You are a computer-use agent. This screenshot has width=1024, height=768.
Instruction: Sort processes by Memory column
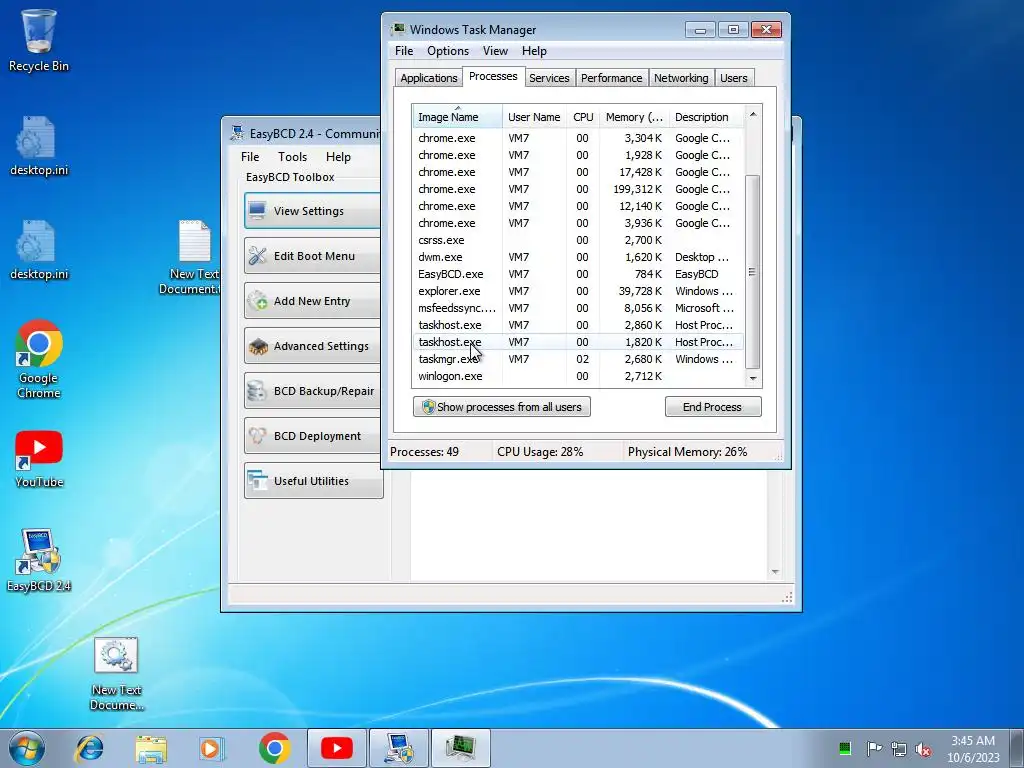(x=634, y=117)
